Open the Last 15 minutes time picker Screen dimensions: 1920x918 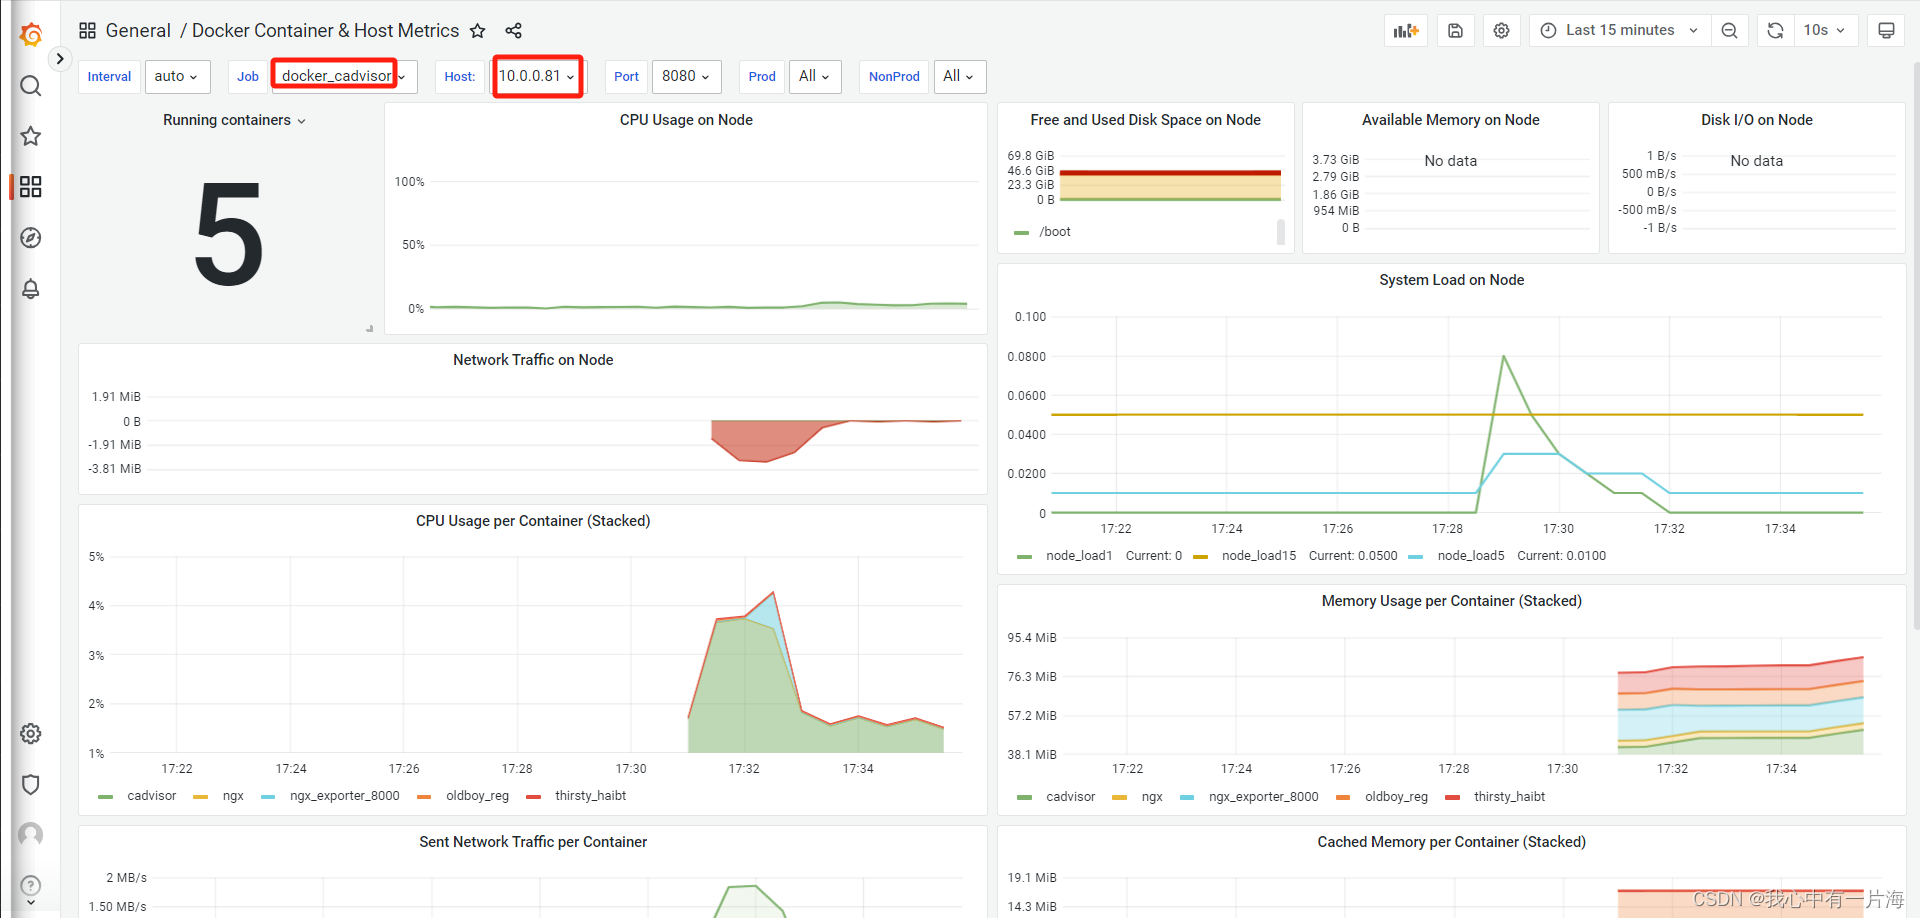coord(1620,31)
